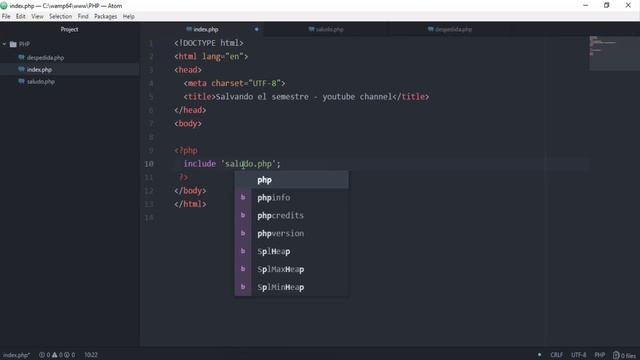Open the Help menu

[x=129, y=16]
